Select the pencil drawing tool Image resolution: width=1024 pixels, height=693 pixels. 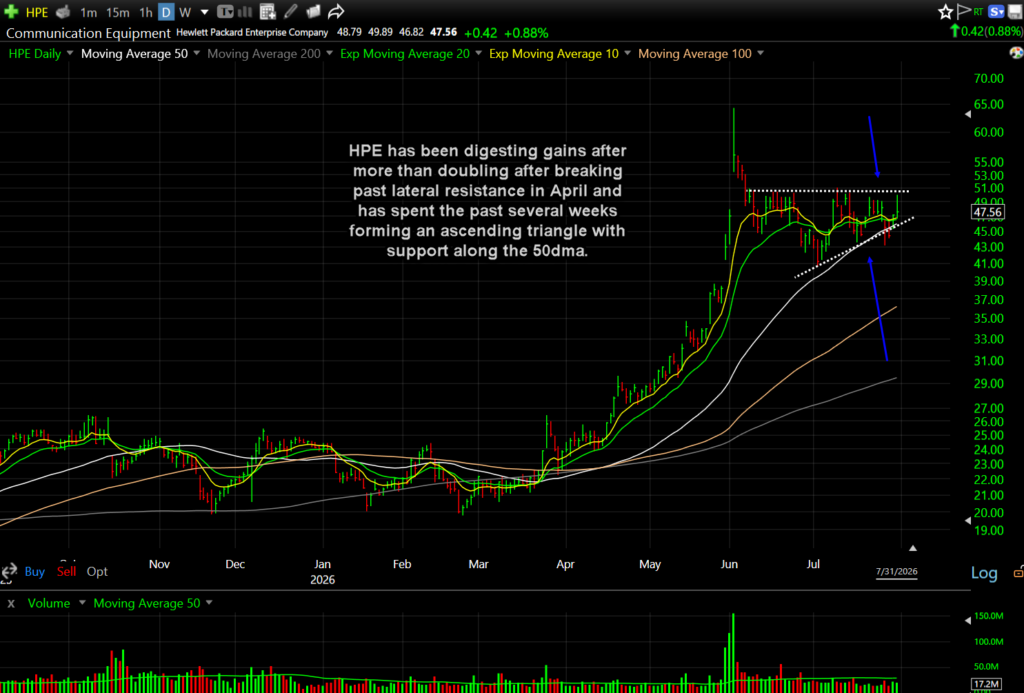[291, 11]
